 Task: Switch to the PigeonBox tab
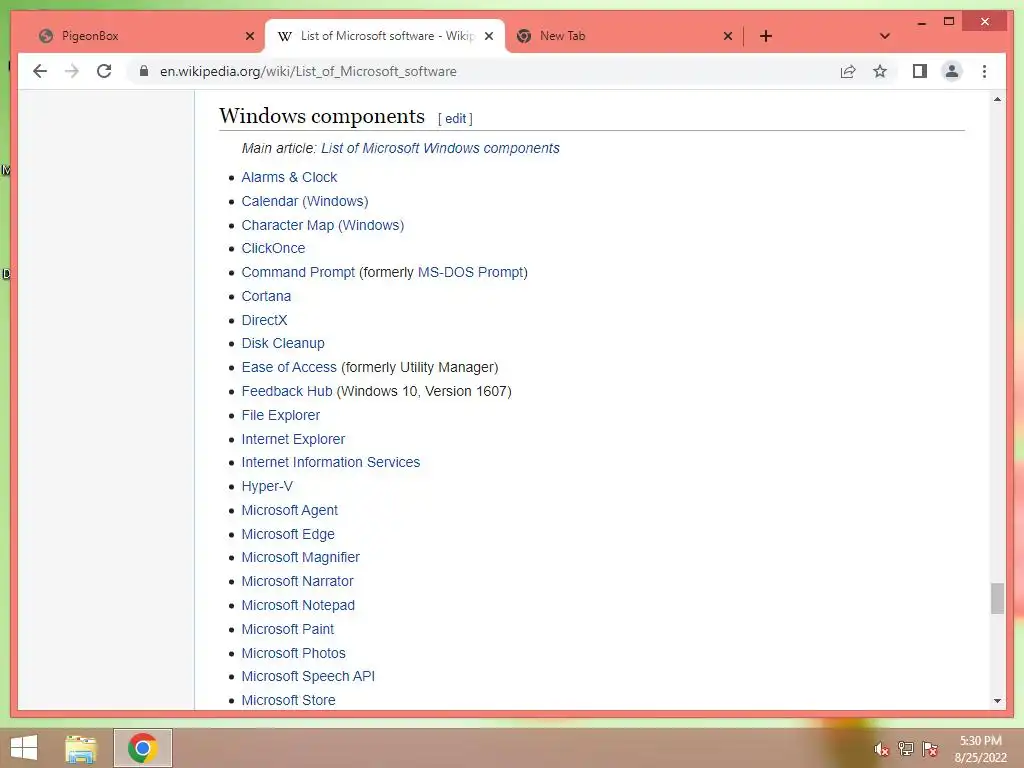point(144,36)
